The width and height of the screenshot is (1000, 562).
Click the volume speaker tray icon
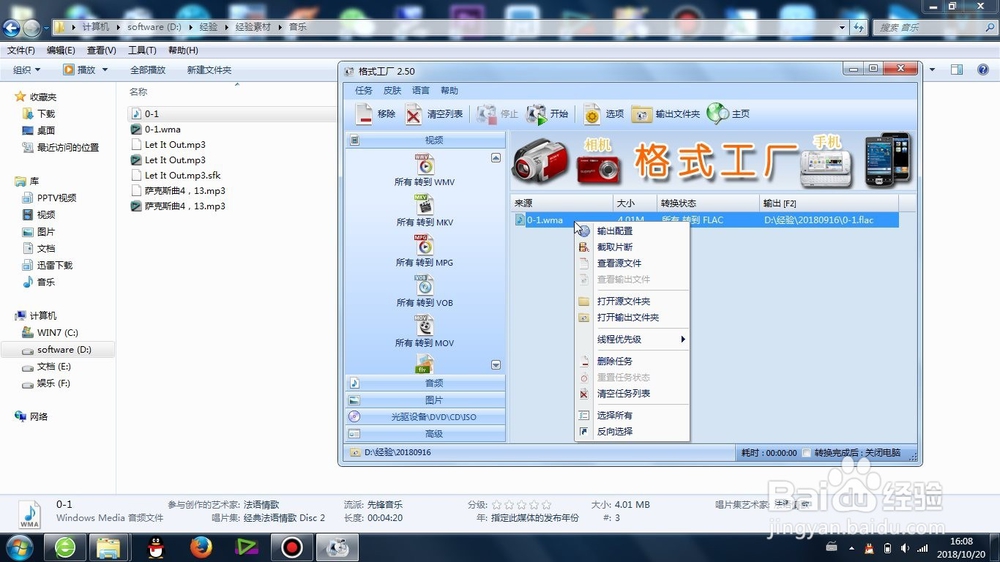coord(904,548)
